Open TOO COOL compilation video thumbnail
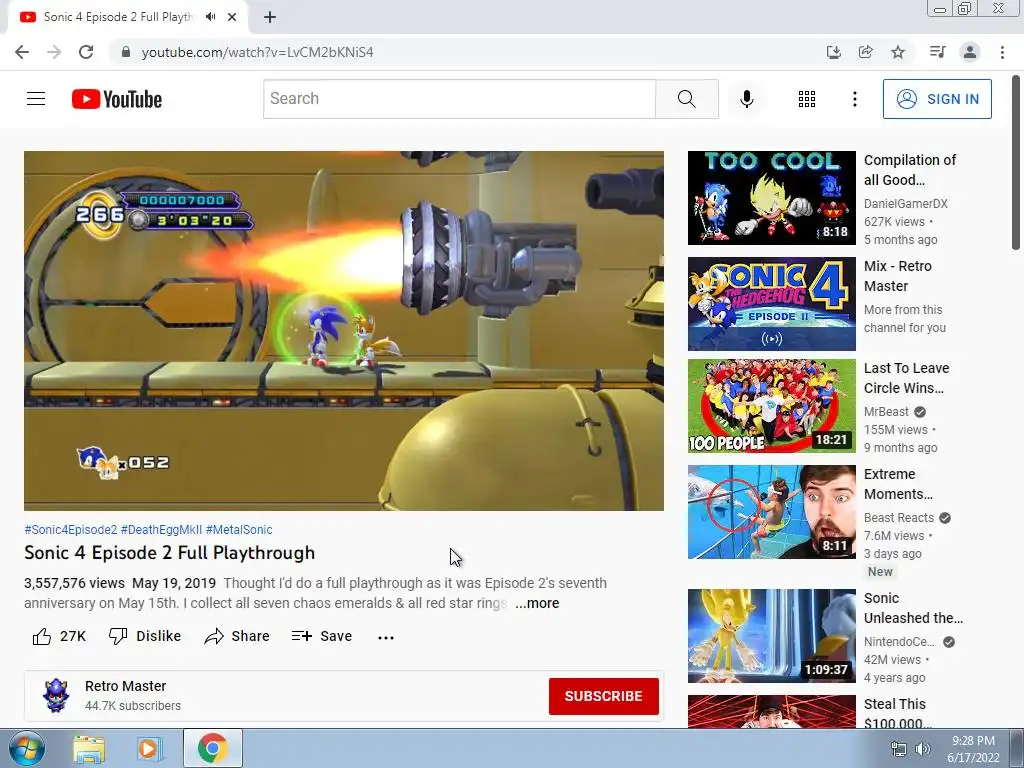 (771, 198)
